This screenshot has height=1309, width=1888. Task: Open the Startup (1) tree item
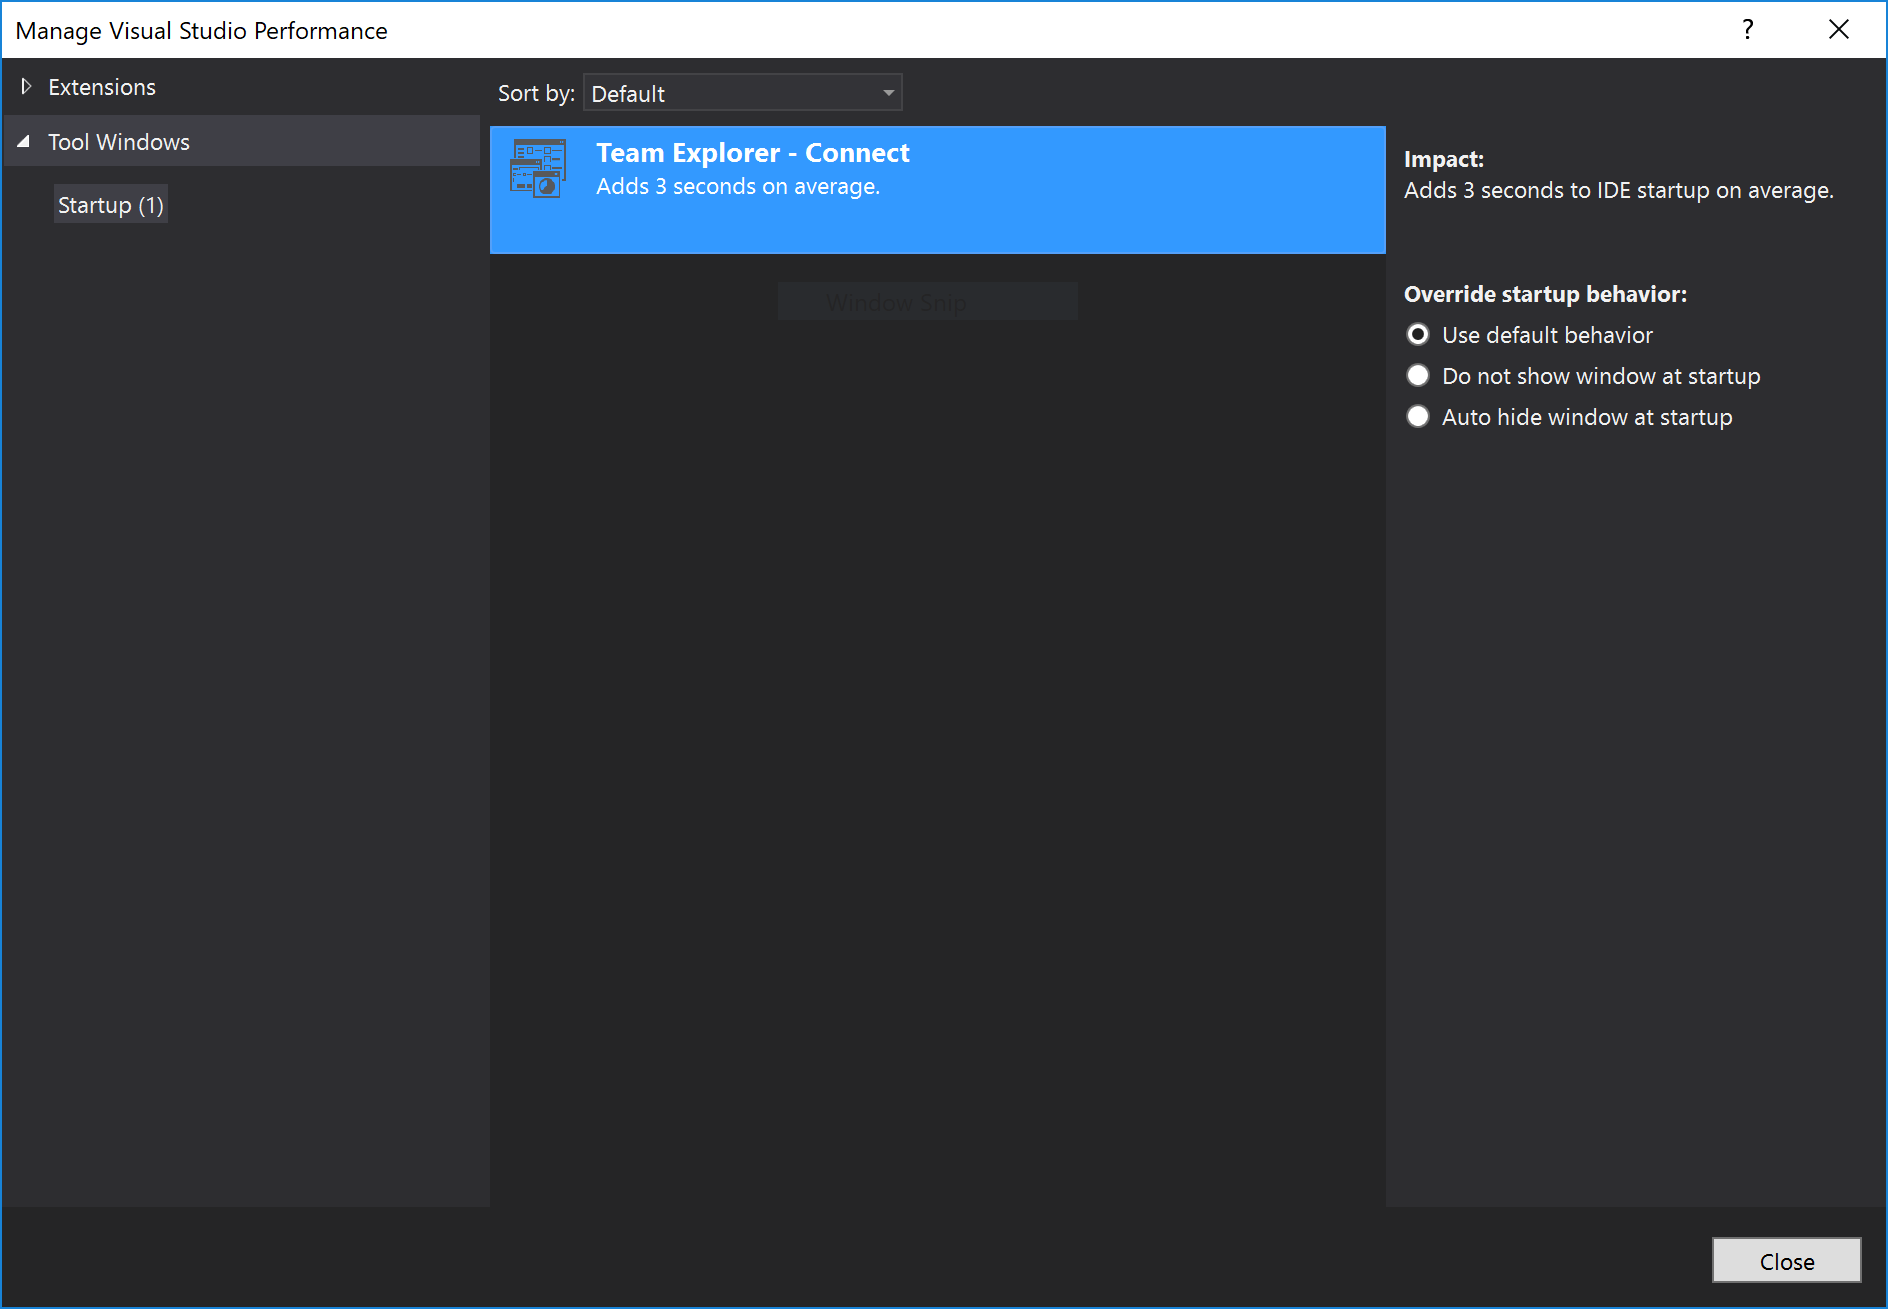coord(110,205)
